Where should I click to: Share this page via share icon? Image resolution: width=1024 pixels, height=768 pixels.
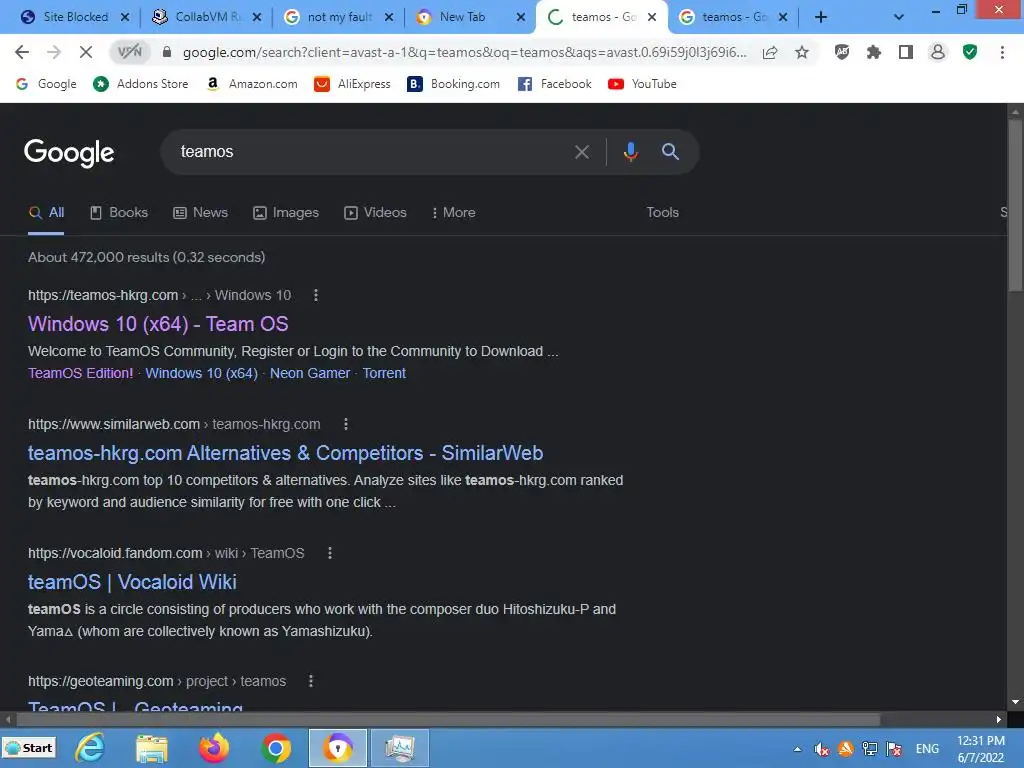(770, 52)
